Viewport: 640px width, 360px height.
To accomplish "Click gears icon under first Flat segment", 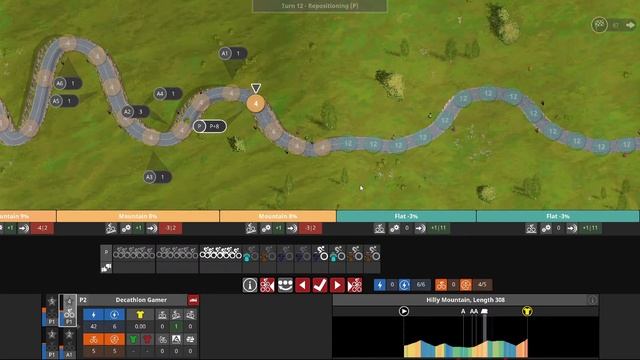I will click(x=394, y=229).
